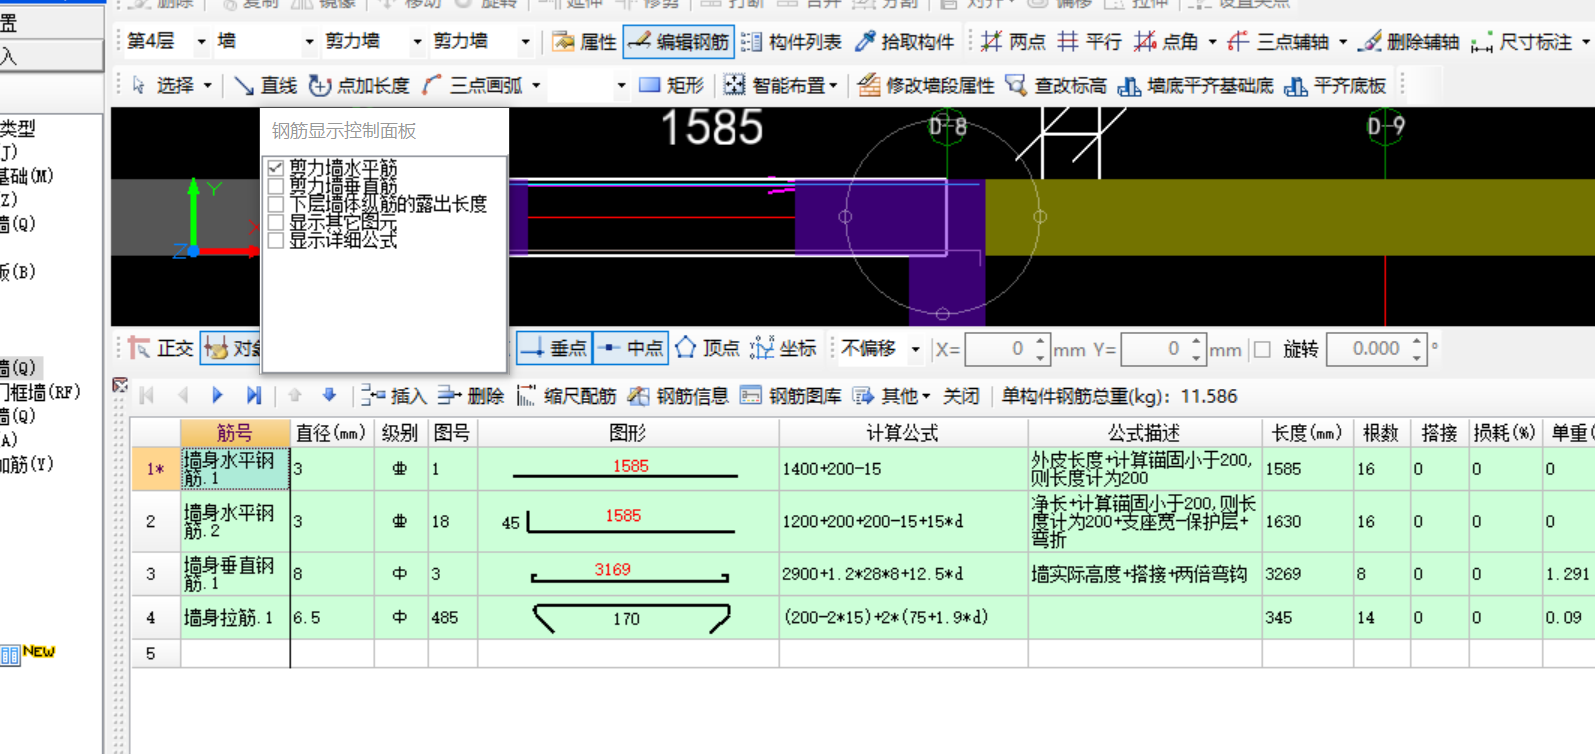Click 缩尺配筋 button
1595x754 pixels.
coord(567,396)
